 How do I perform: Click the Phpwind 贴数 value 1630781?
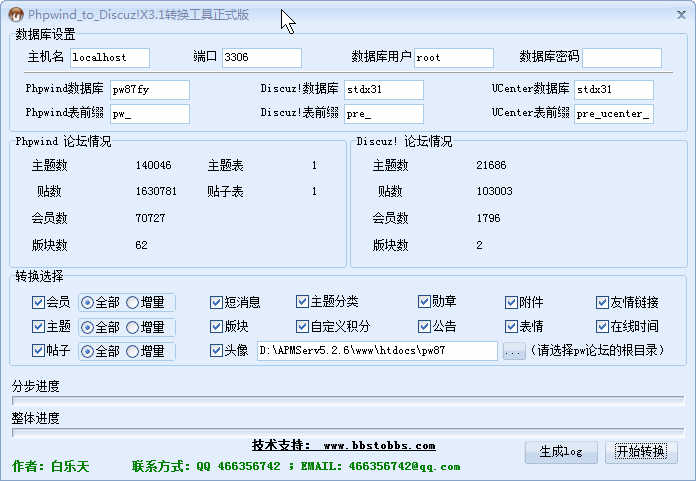(156, 191)
